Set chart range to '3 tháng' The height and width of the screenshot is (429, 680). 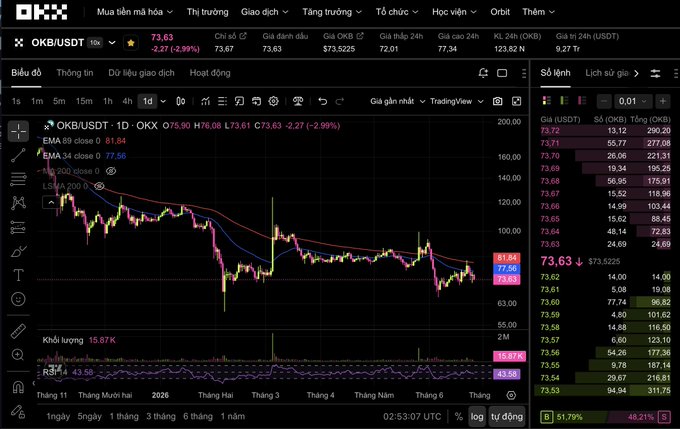tap(160, 416)
